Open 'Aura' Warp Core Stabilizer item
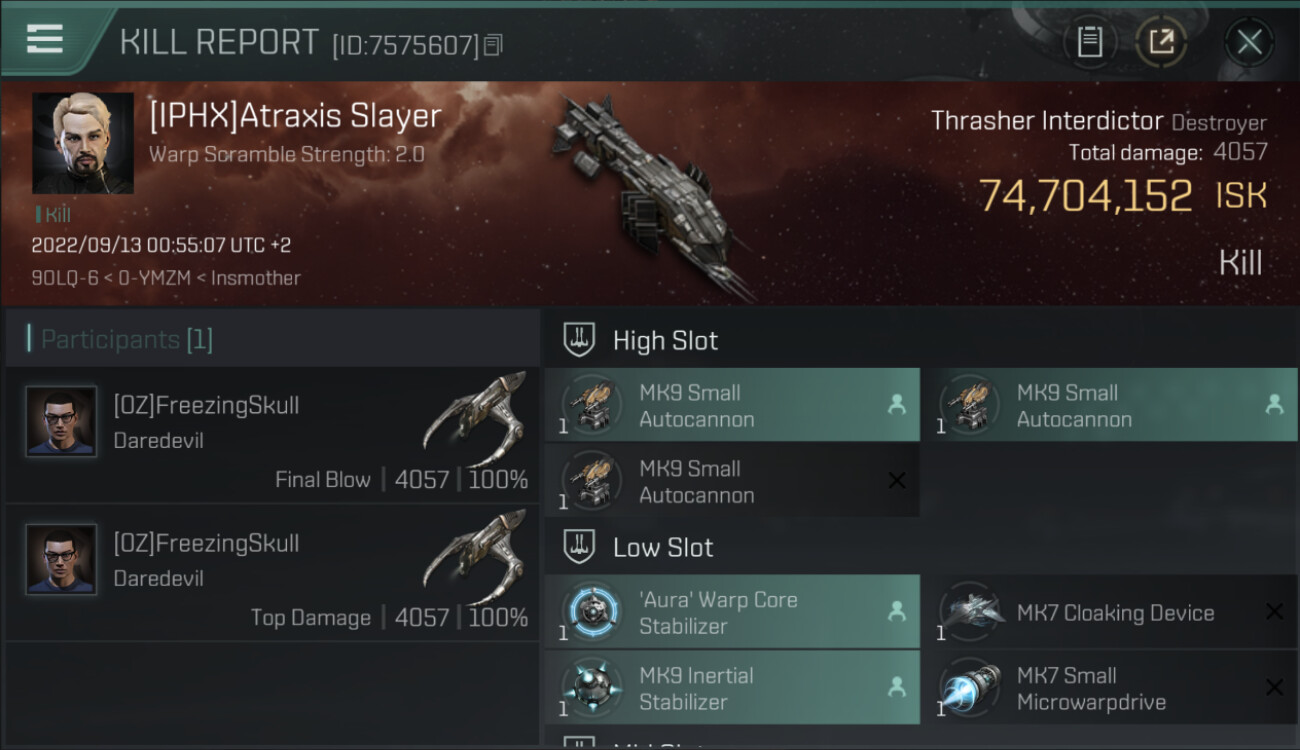The image size is (1300, 750). [x=732, y=612]
